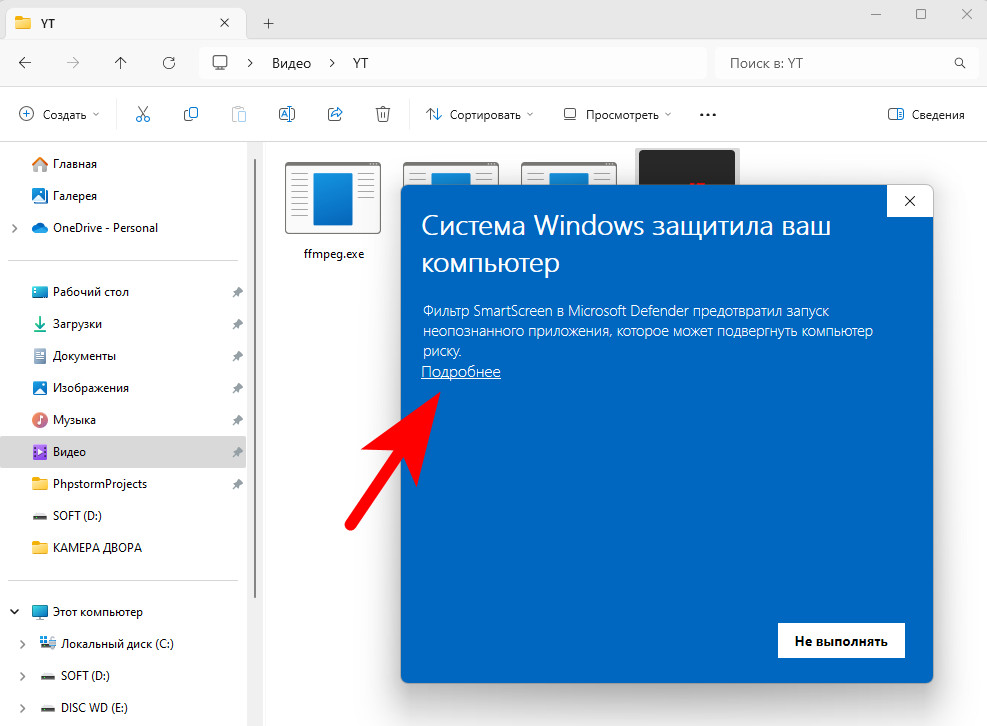Click the Rename icon in toolbar

click(x=287, y=115)
